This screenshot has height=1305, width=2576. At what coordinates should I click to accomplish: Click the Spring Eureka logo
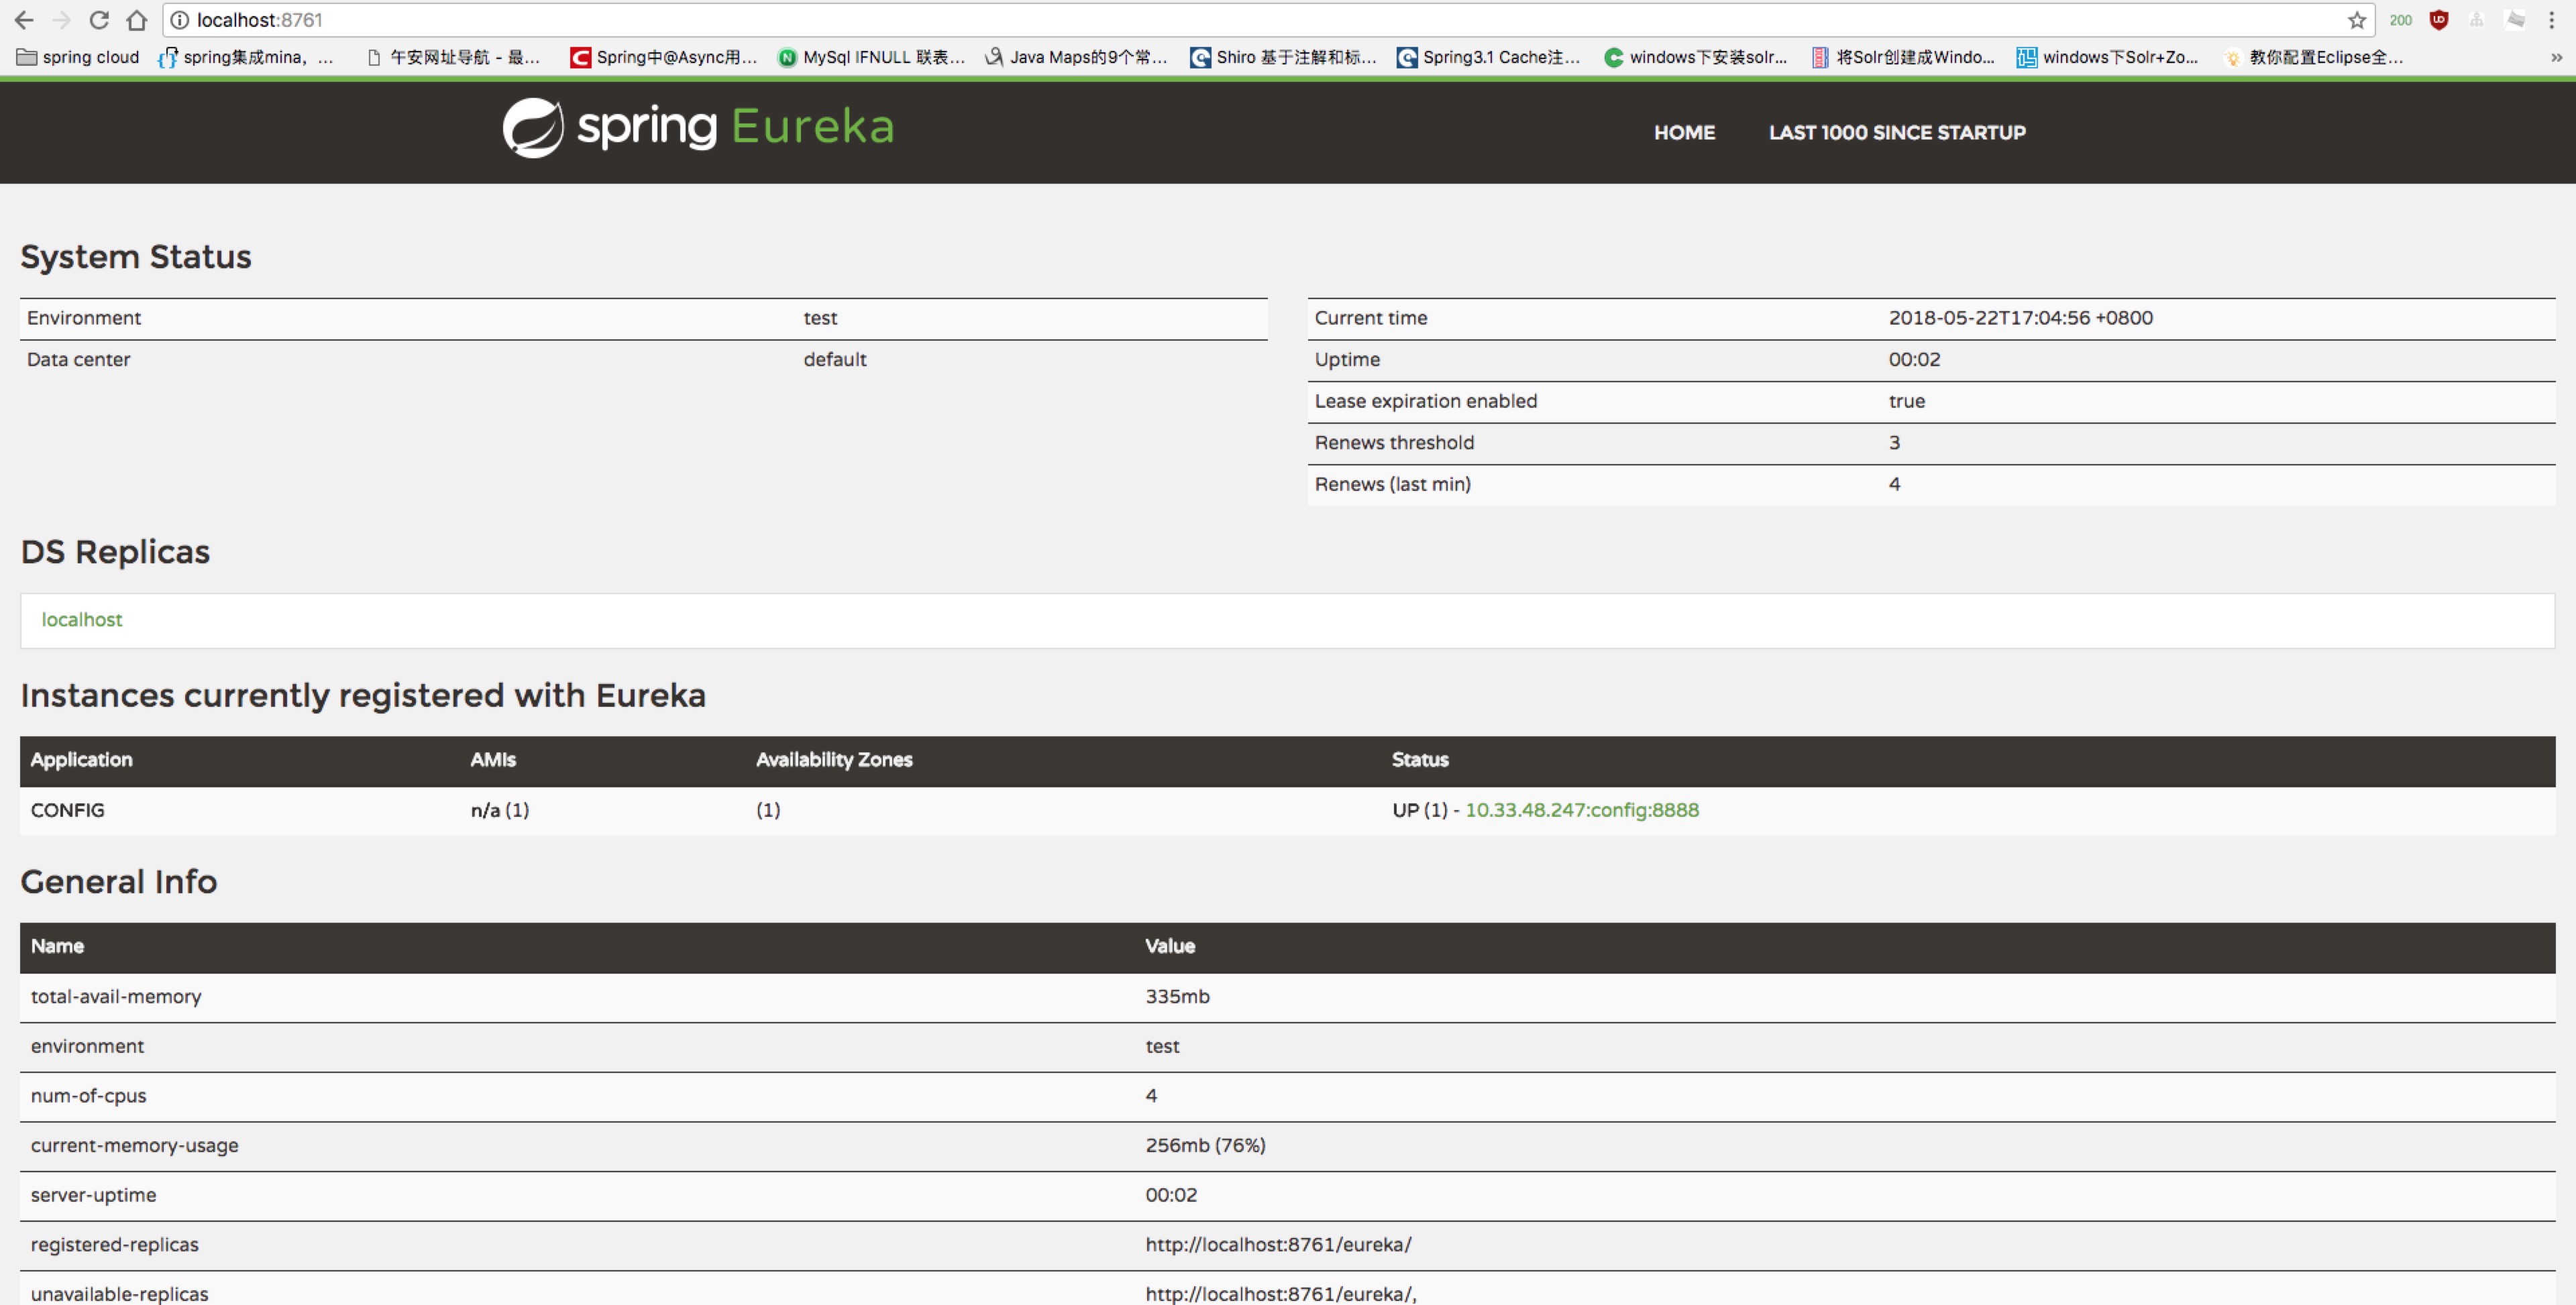[x=698, y=128]
